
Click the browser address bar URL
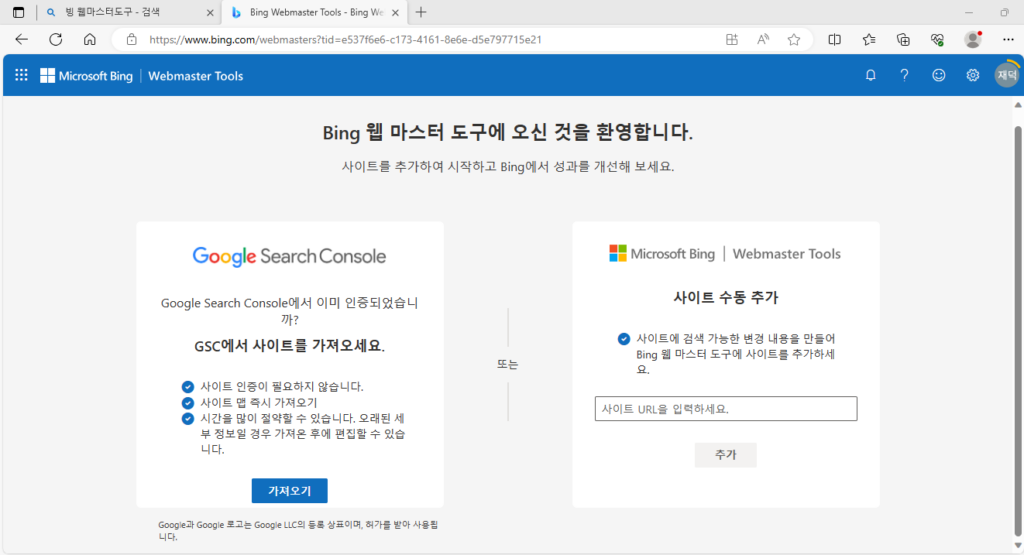(x=345, y=40)
